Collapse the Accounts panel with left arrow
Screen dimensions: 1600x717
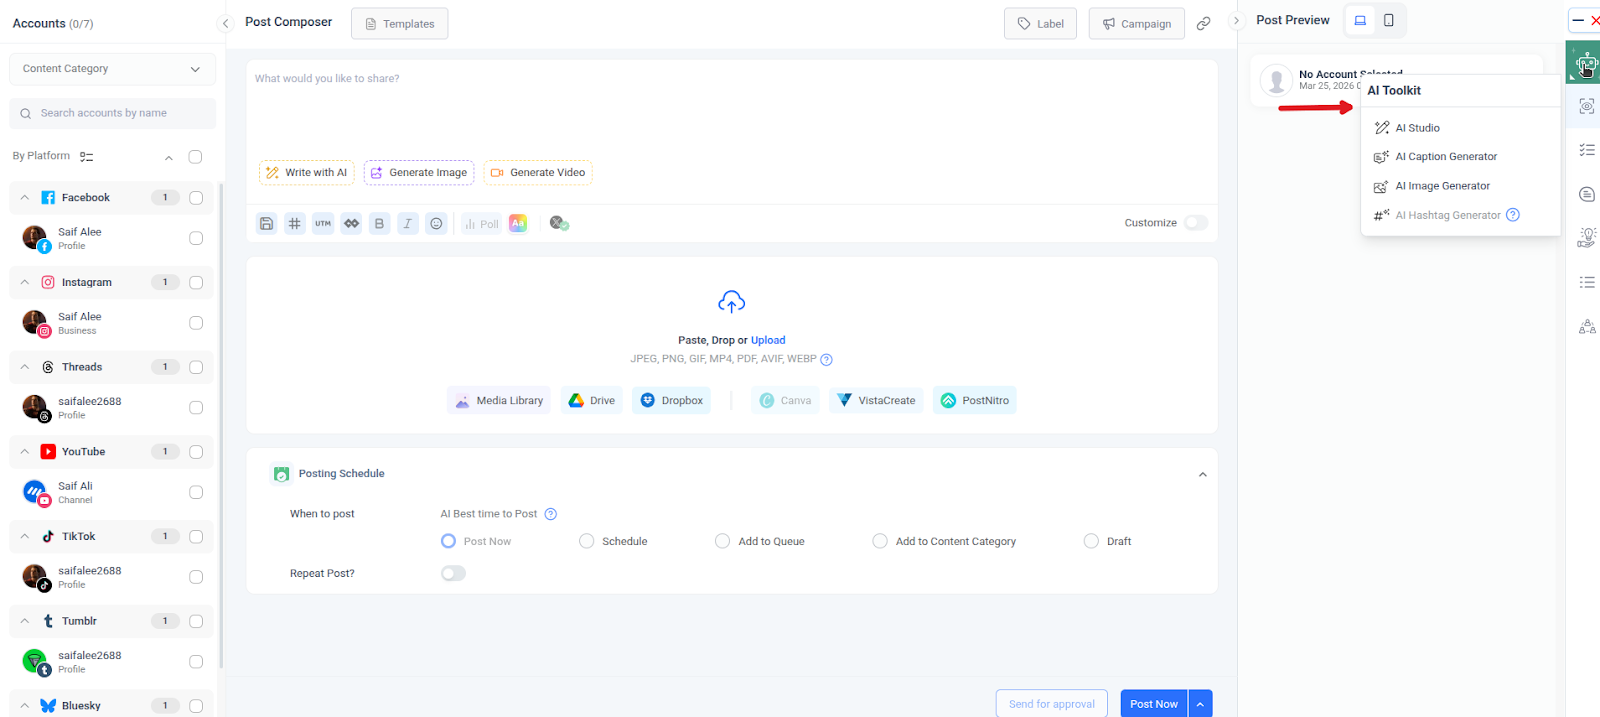coord(225,23)
